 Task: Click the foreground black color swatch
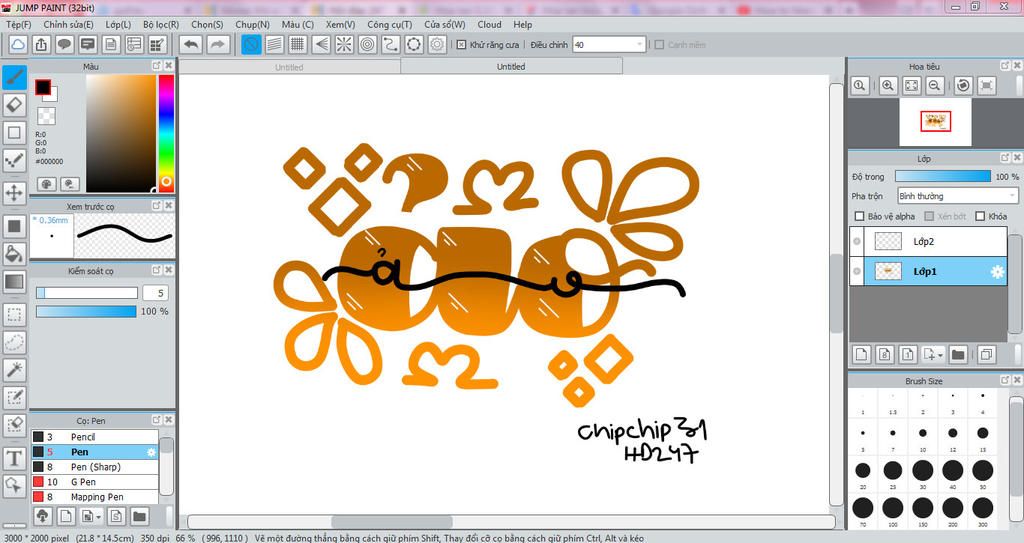point(43,87)
